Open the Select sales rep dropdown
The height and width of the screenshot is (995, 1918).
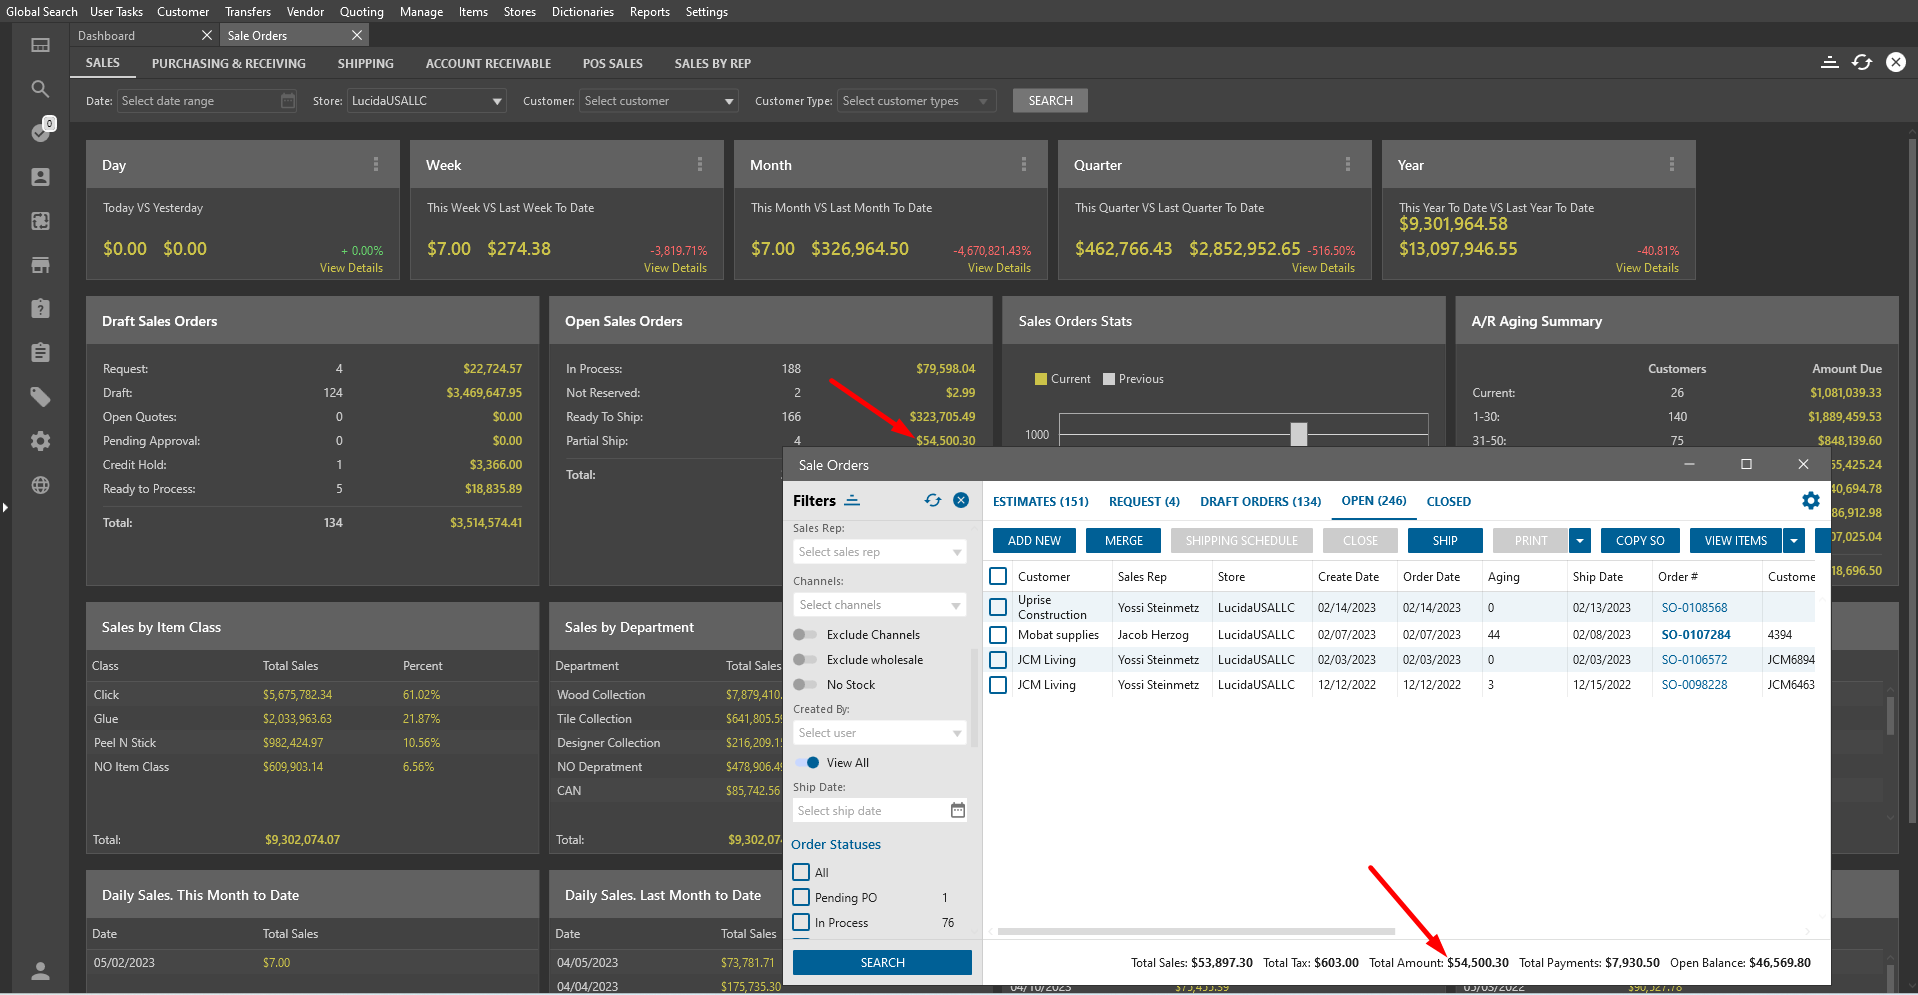click(x=880, y=552)
